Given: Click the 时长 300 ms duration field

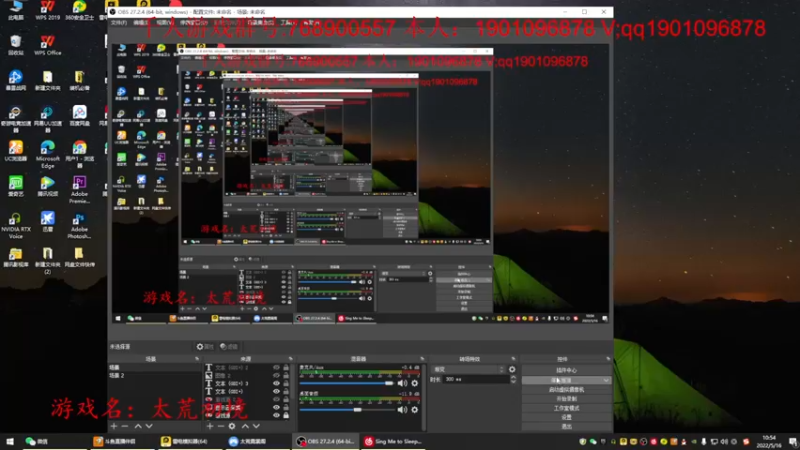Looking at the screenshot, I should point(477,380).
